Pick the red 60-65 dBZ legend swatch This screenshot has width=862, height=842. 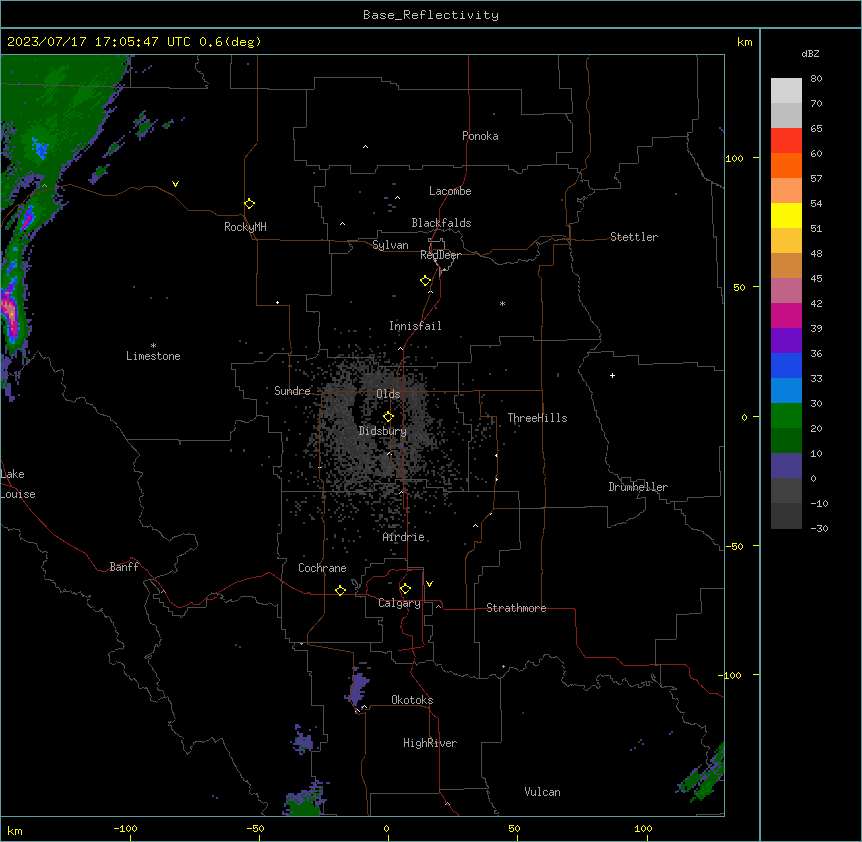click(786, 141)
